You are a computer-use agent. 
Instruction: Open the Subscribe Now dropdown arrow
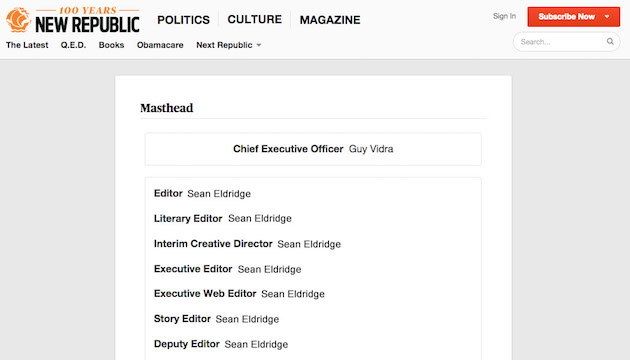coord(607,16)
